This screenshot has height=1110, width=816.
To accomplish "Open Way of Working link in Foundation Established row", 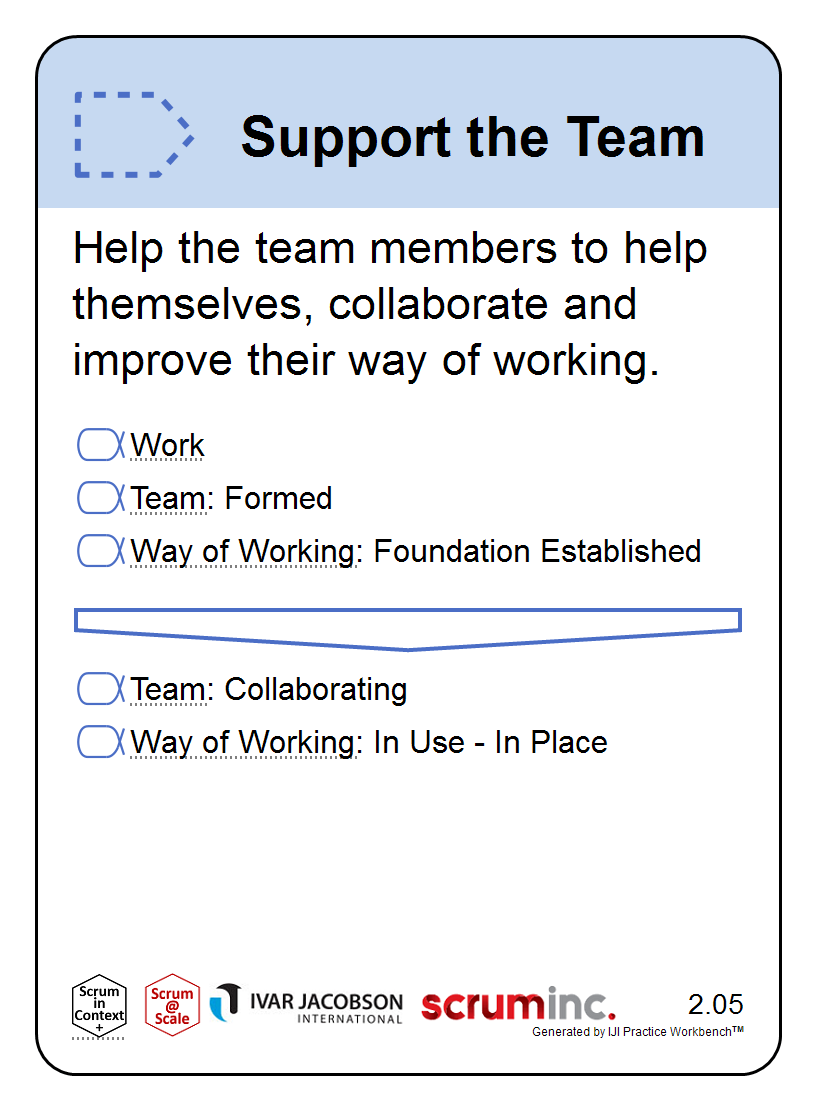I will (x=243, y=551).
